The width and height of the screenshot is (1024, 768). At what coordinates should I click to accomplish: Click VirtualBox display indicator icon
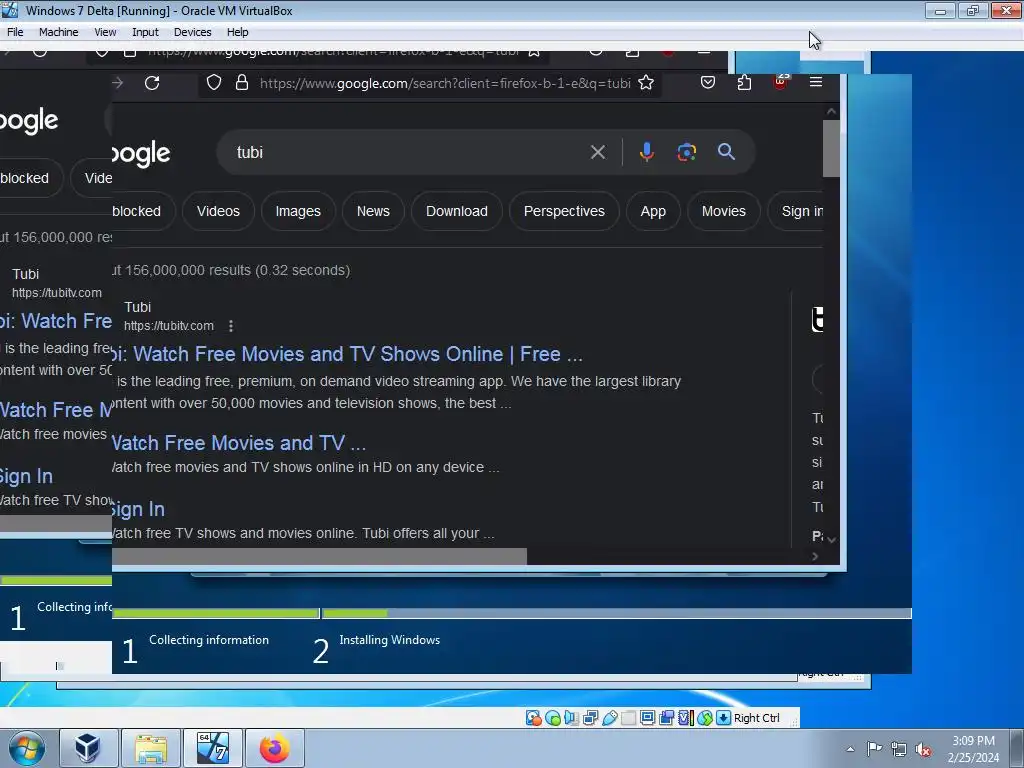click(x=647, y=718)
